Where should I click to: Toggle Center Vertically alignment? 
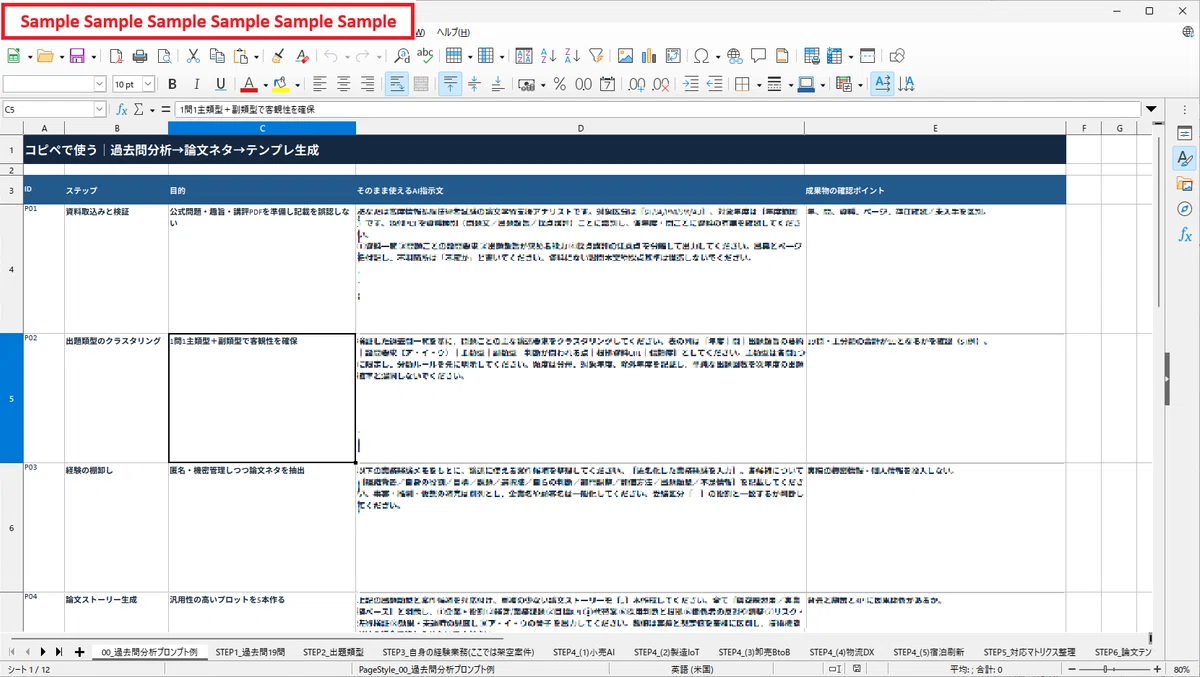pos(474,84)
